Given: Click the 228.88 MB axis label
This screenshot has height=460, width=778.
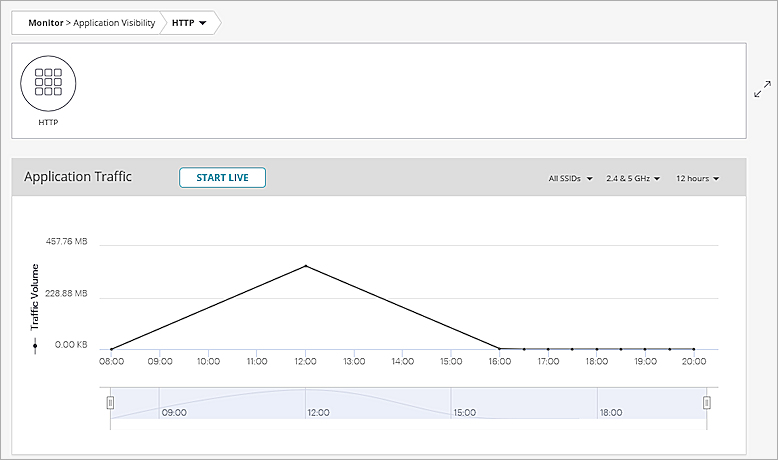Looking at the screenshot, I should (66, 294).
